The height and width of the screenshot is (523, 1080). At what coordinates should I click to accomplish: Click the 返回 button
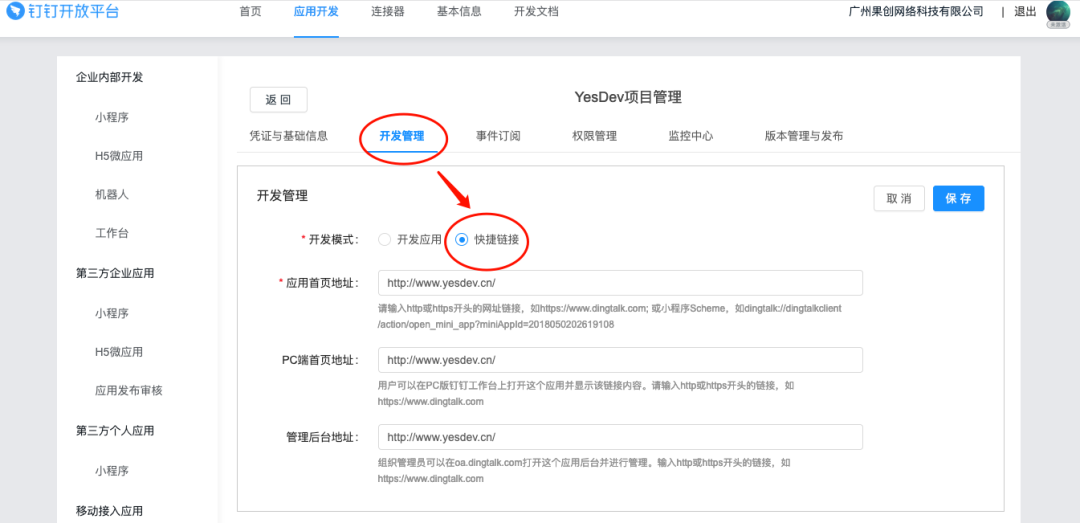click(x=278, y=100)
